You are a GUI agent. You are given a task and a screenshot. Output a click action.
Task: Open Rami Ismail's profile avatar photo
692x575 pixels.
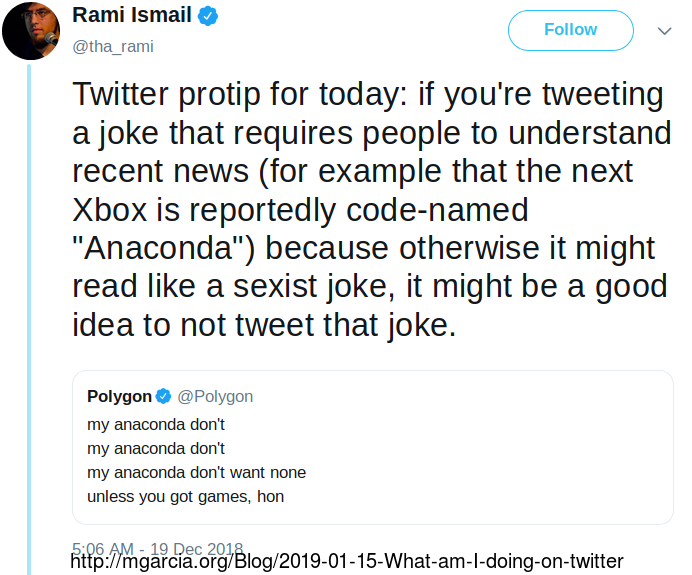pyautogui.click(x=31, y=31)
